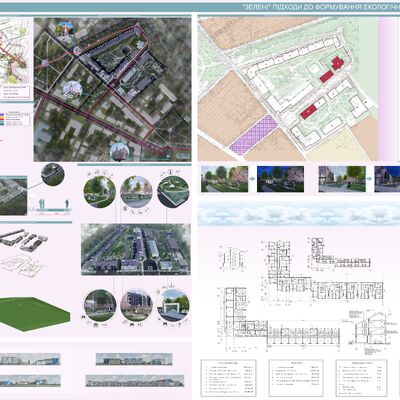The image size is (400, 400).
Task: Select the purple hatched plot on master plan
Action: pos(254,135)
